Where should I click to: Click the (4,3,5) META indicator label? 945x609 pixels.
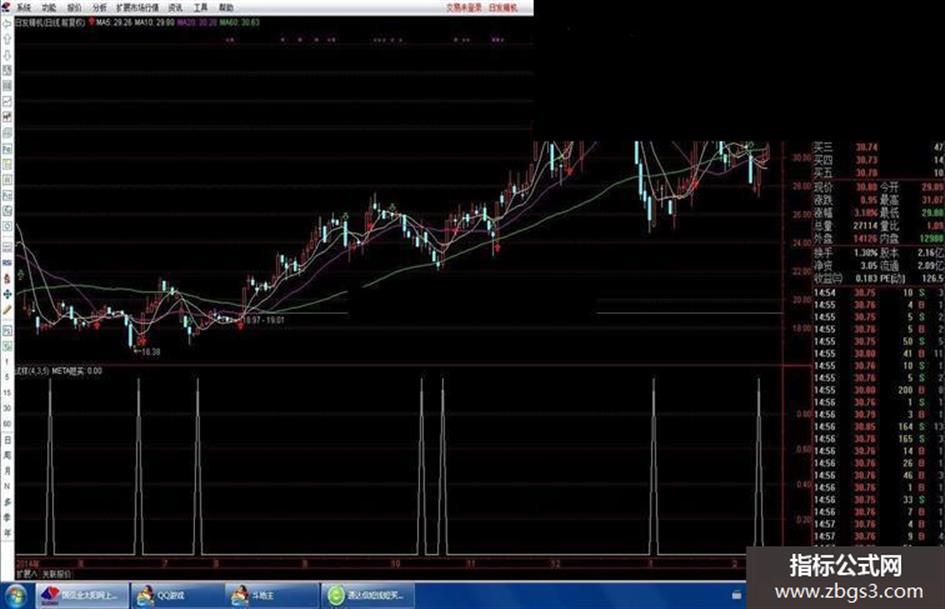click(x=59, y=371)
